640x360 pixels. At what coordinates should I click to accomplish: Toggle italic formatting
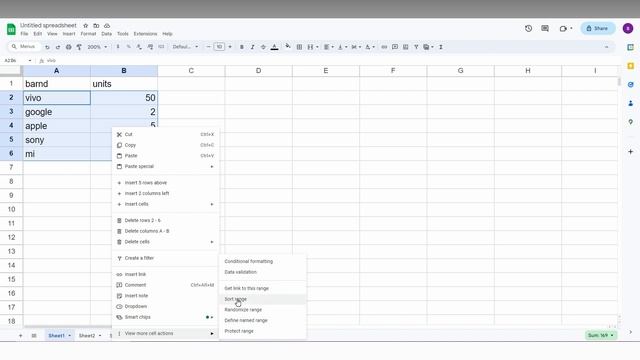point(253,47)
